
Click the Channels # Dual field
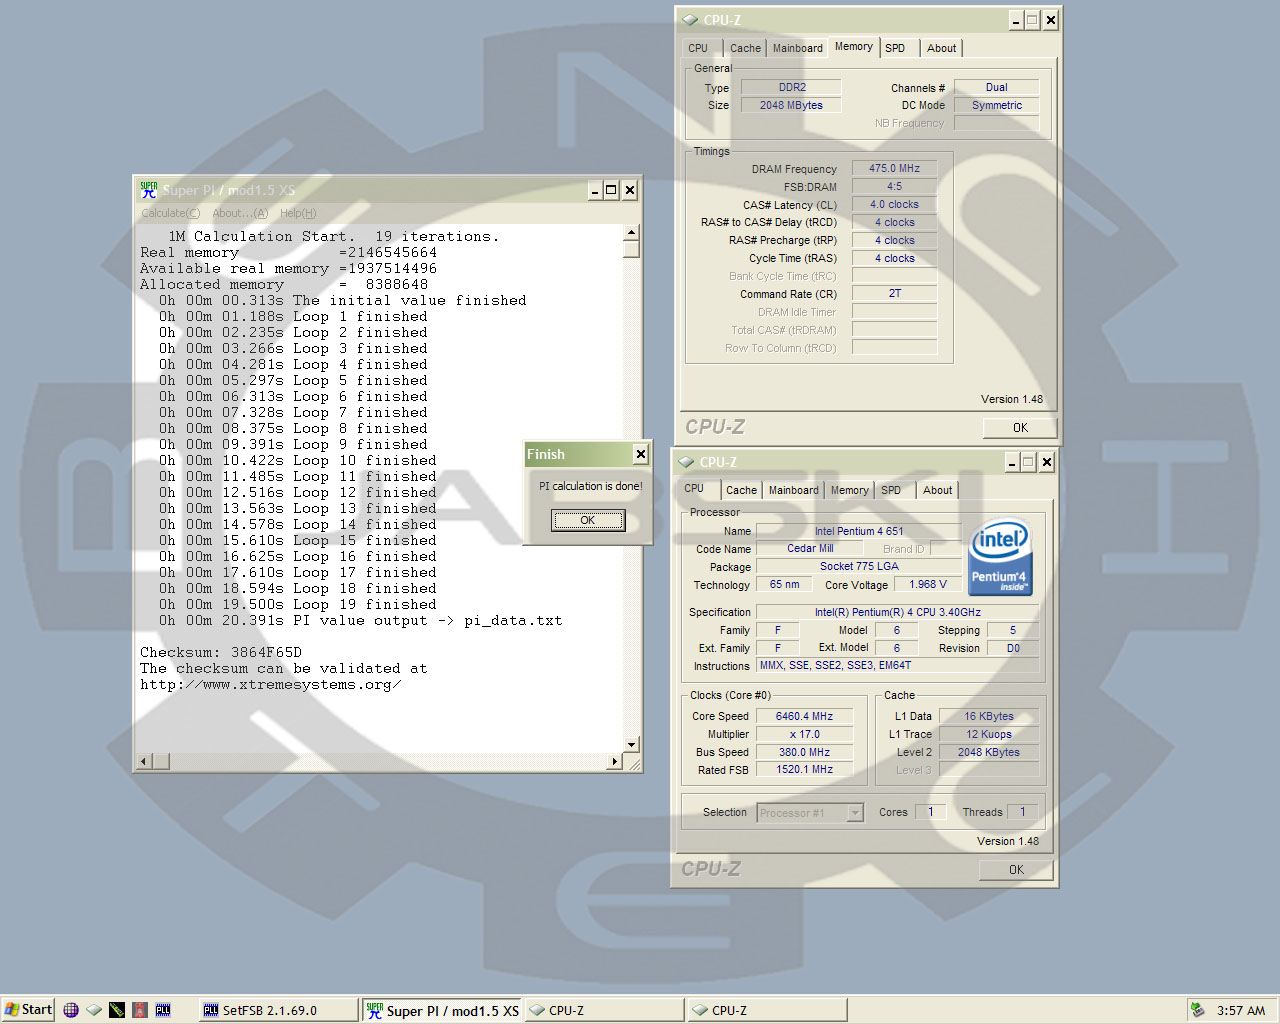click(x=996, y=87)
